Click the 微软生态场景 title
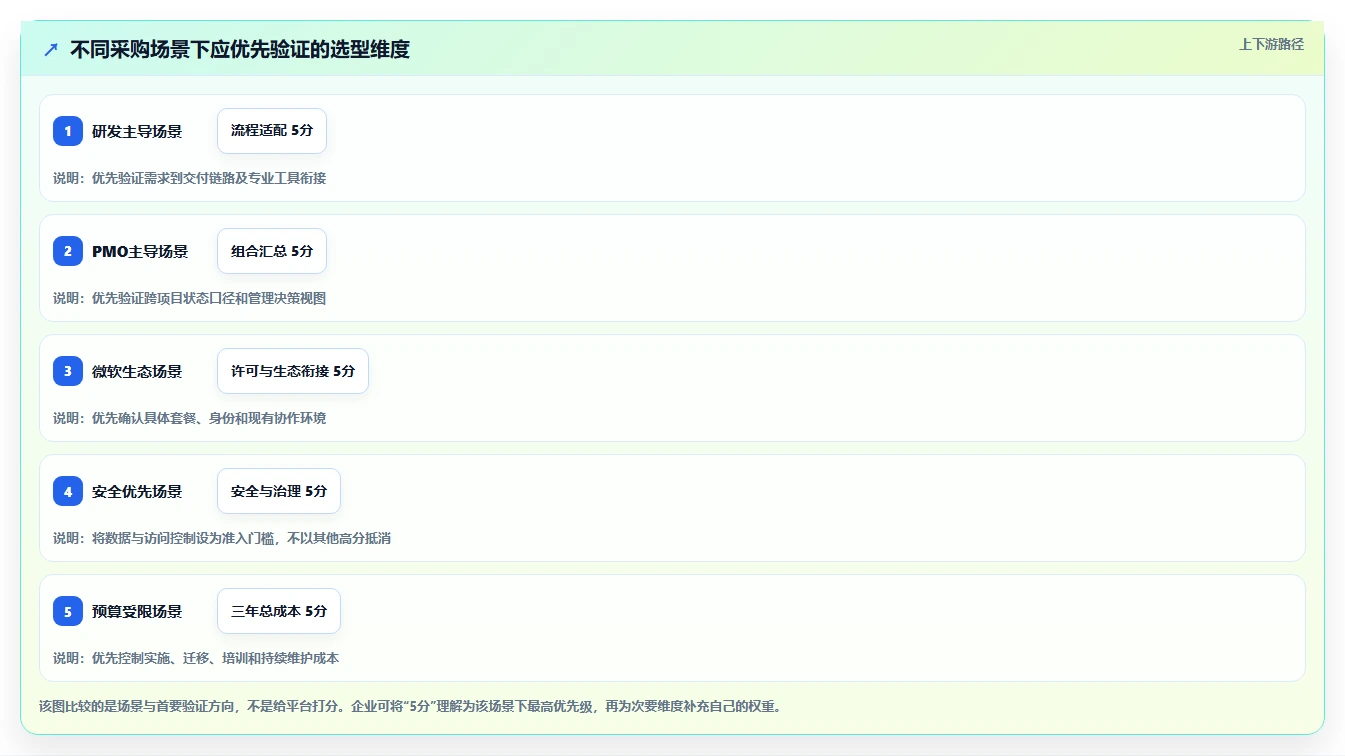The image size is (1345, 756). tap(137, 371)
